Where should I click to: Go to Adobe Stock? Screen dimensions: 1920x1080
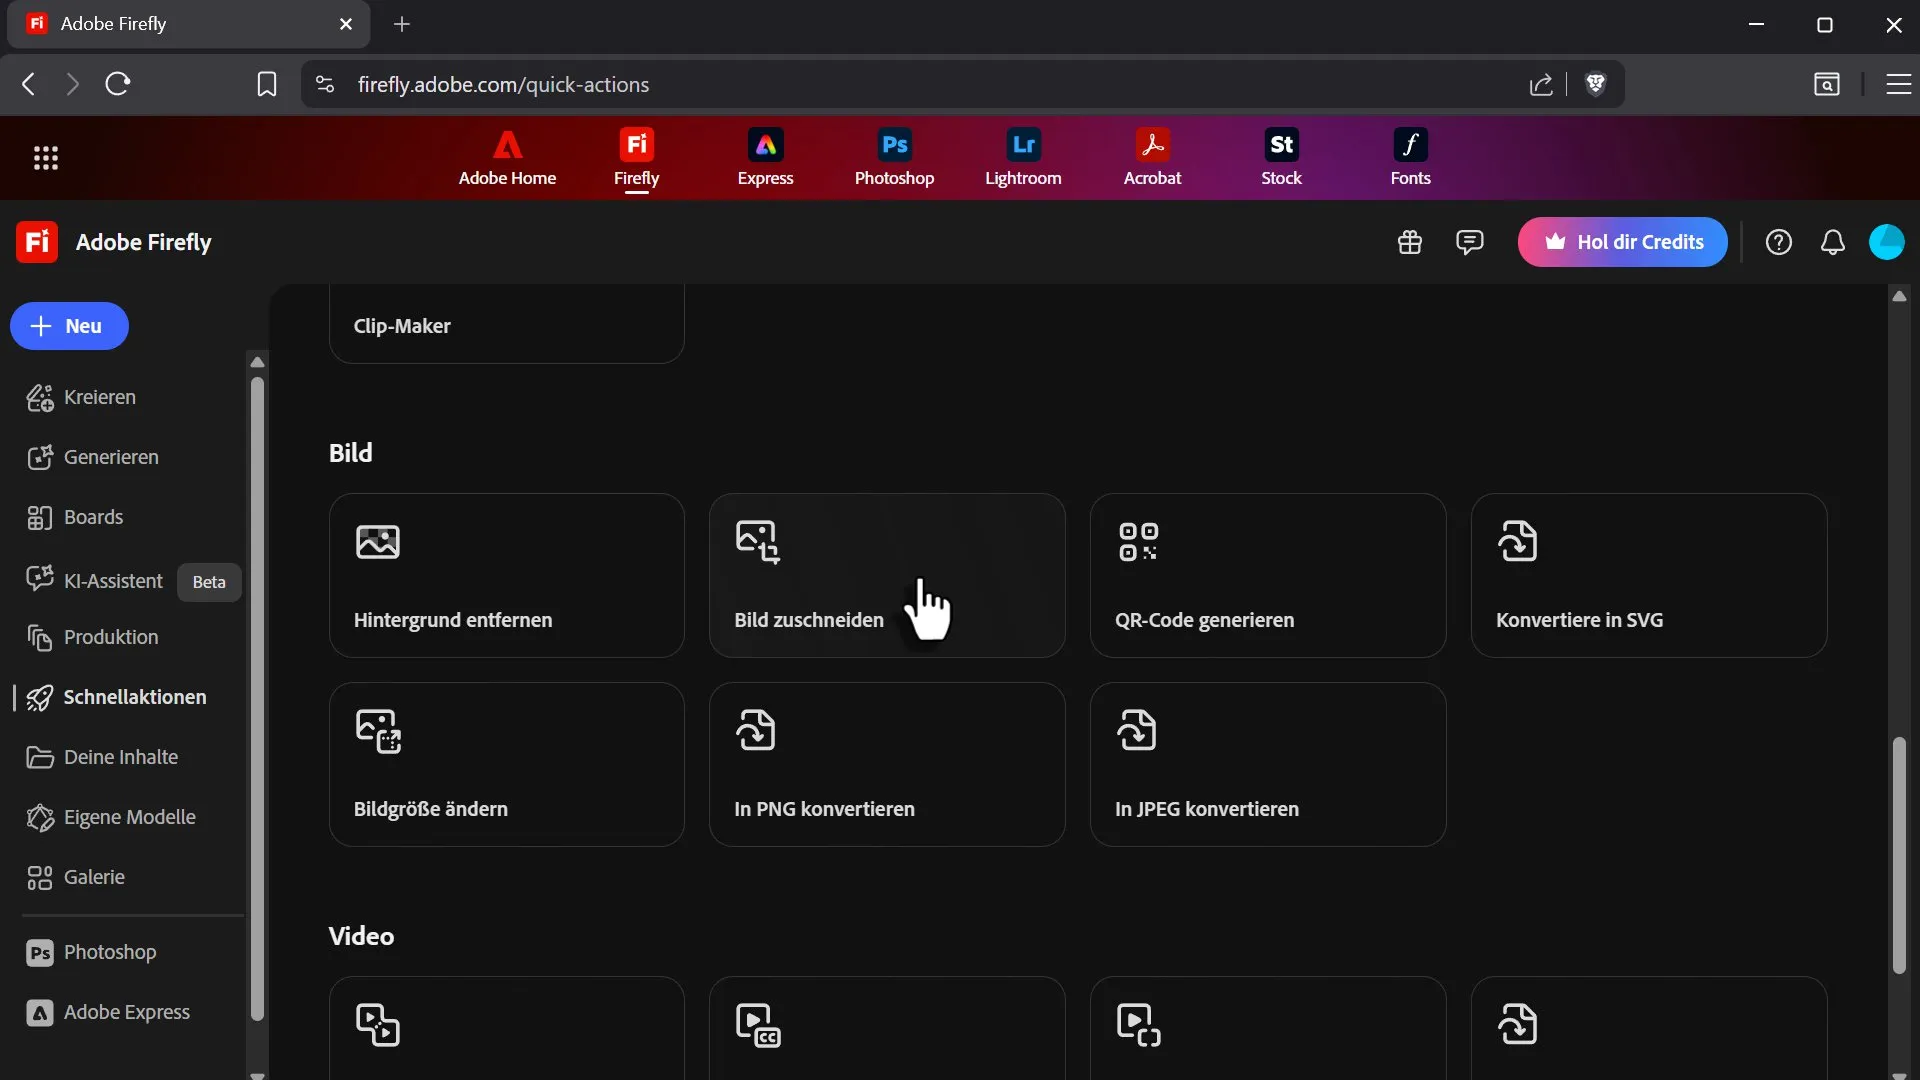click(1281, 158)
